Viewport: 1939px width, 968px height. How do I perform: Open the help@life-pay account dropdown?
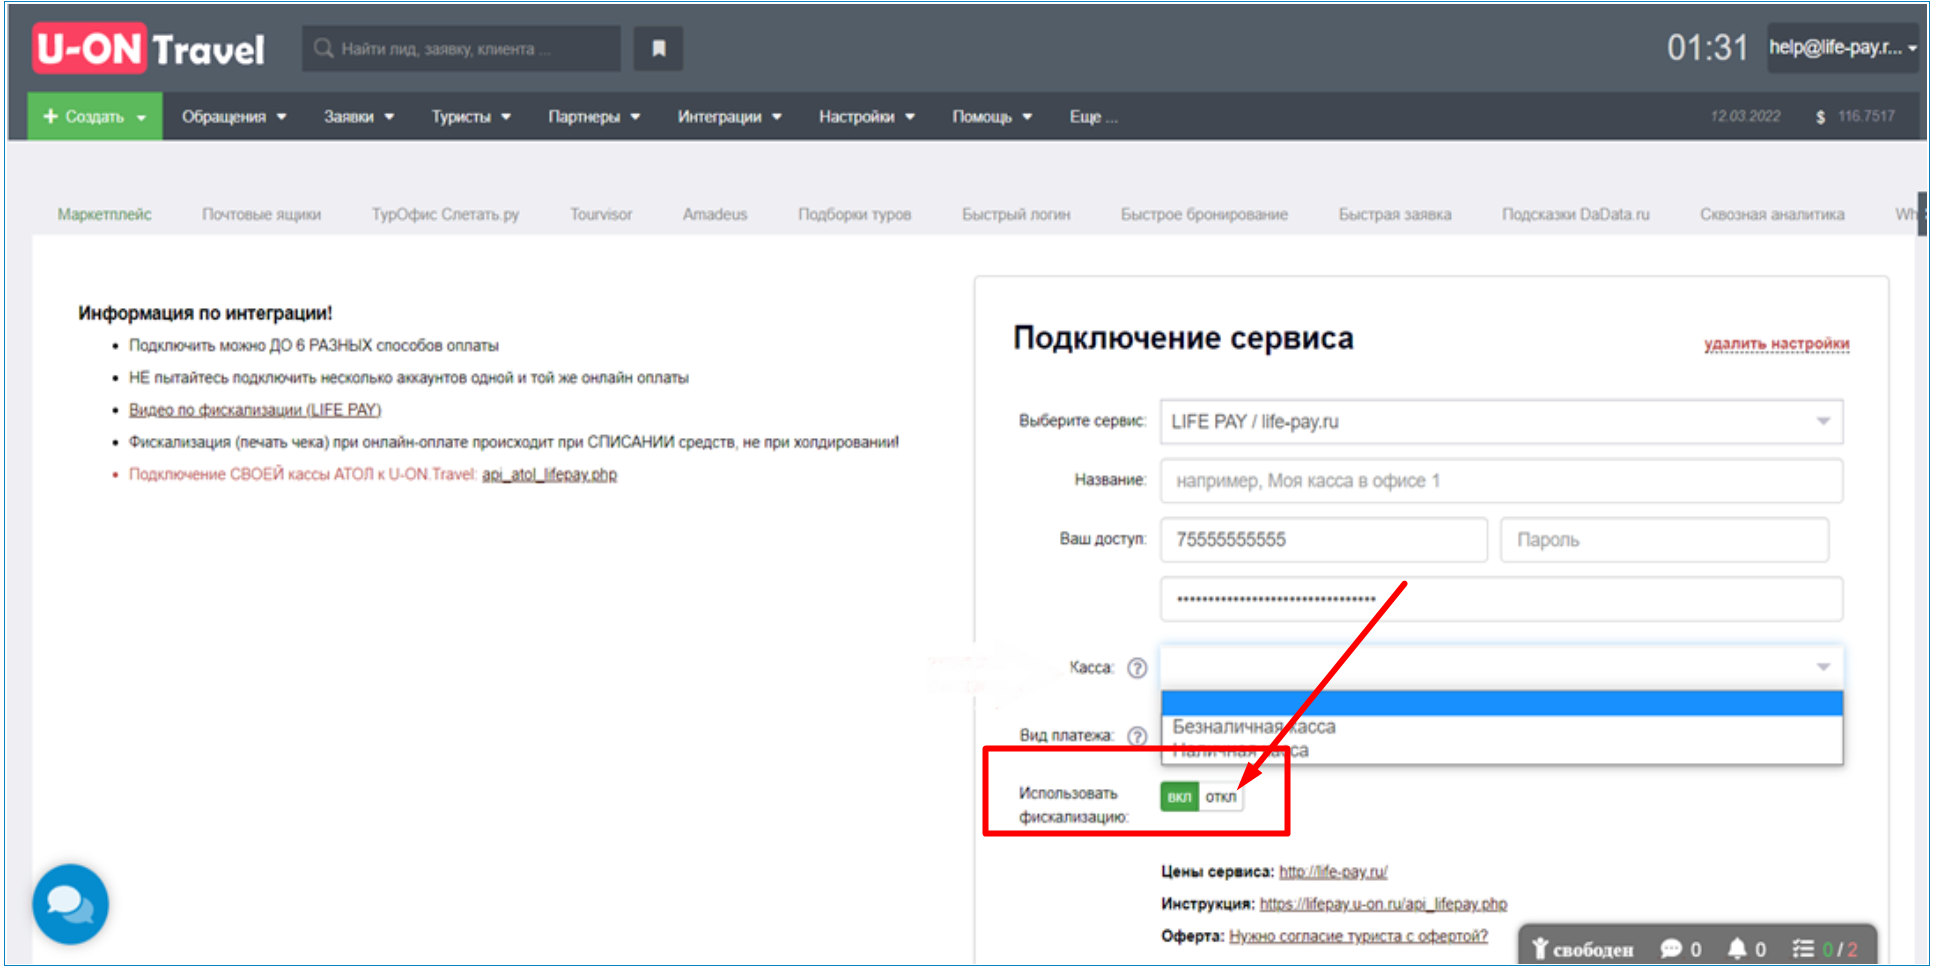pos(1843,48)
